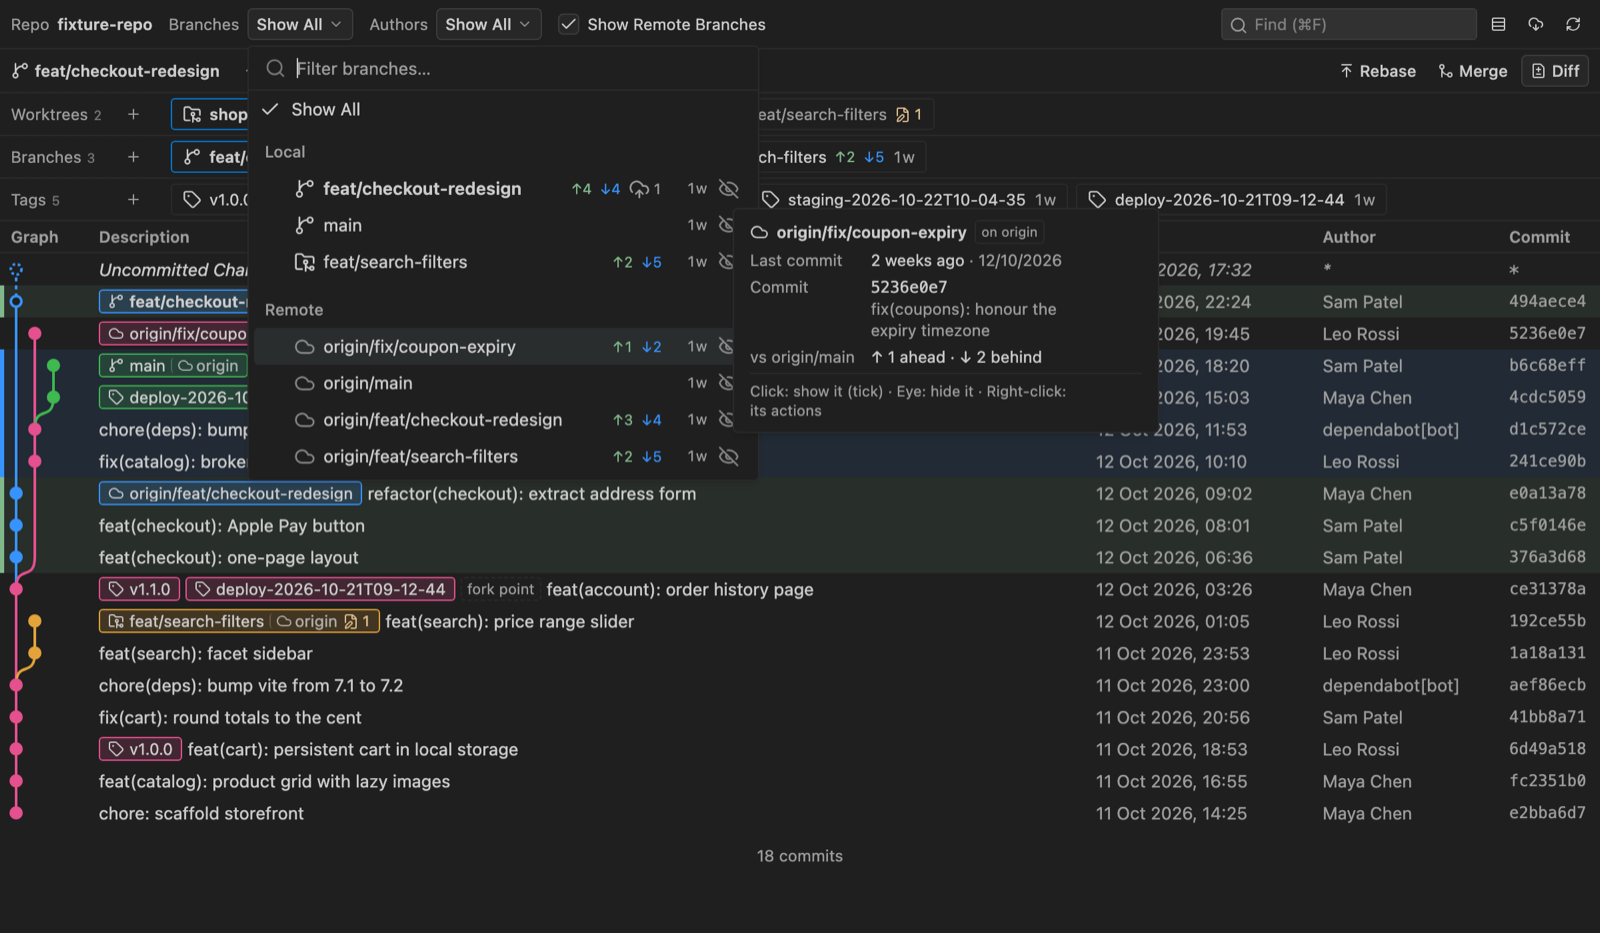1600x933 pixels.
Task: Click the cloud icon of origin/feat/search-filters
Action: 305,457
